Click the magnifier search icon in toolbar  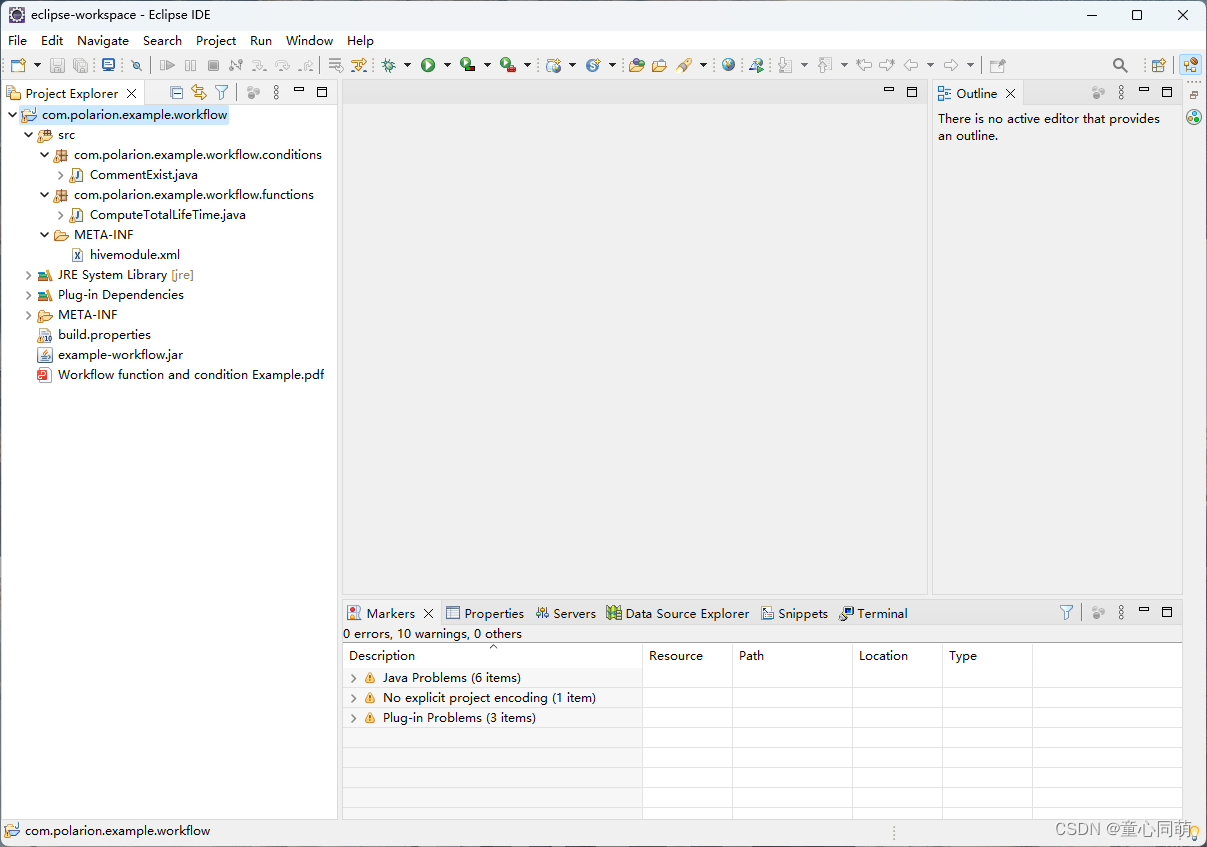pos(1120,65)
